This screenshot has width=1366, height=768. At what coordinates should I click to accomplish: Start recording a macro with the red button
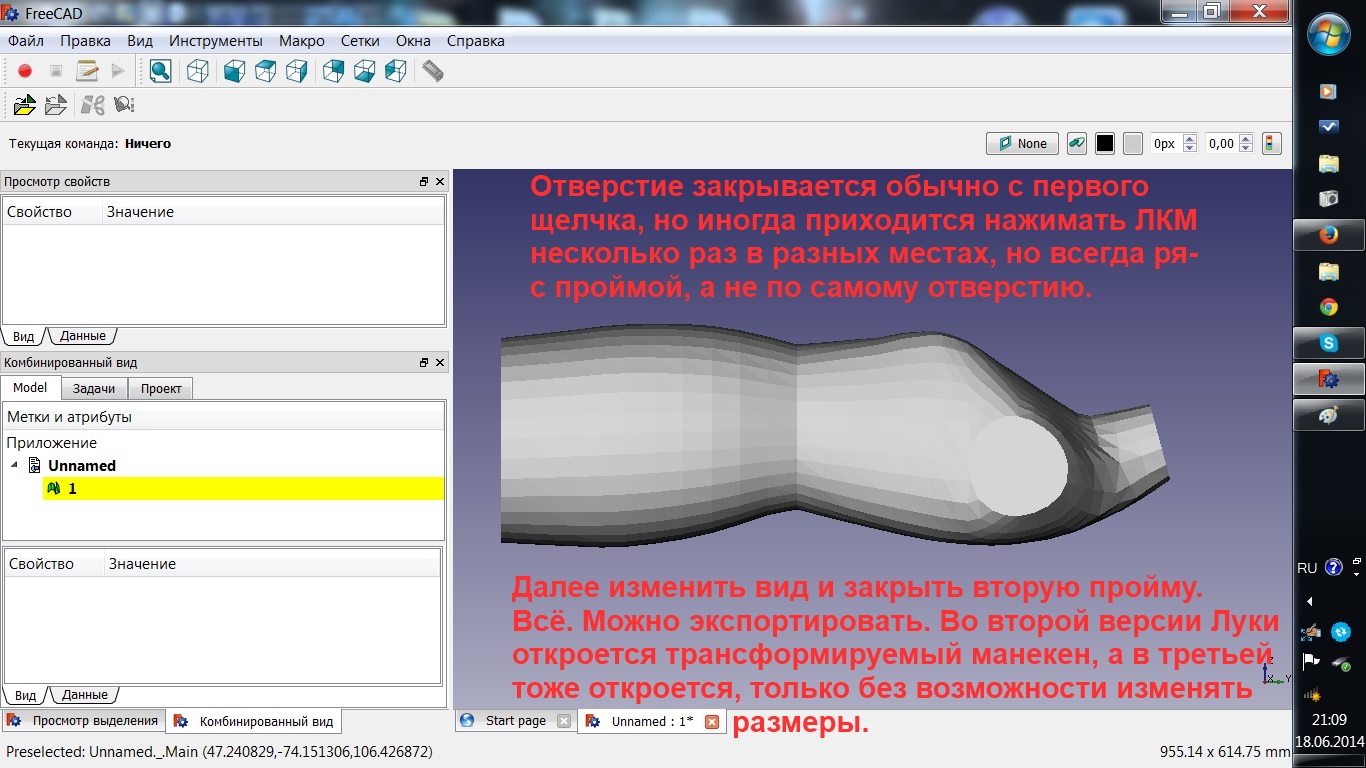click(x=25, y=71)
